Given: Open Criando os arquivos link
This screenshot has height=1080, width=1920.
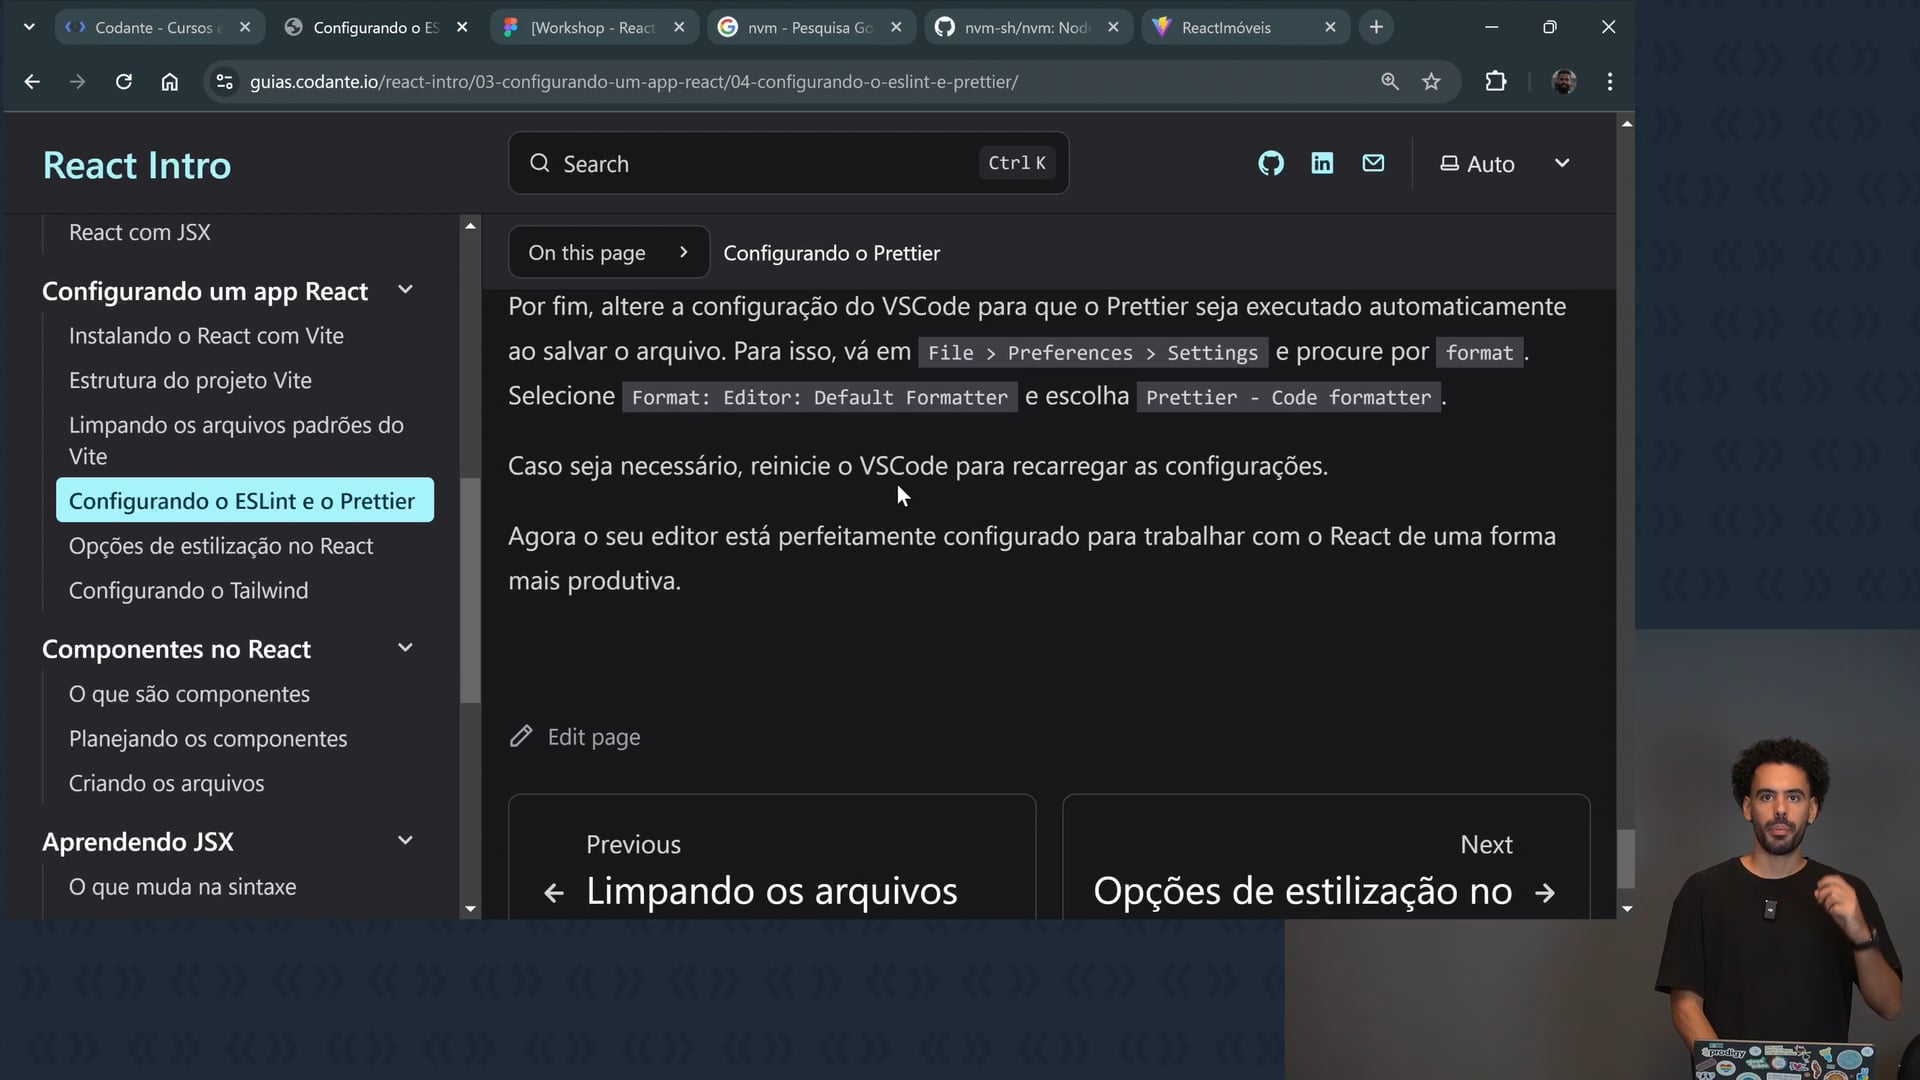Looking at the screenshot, I should 167,784.
